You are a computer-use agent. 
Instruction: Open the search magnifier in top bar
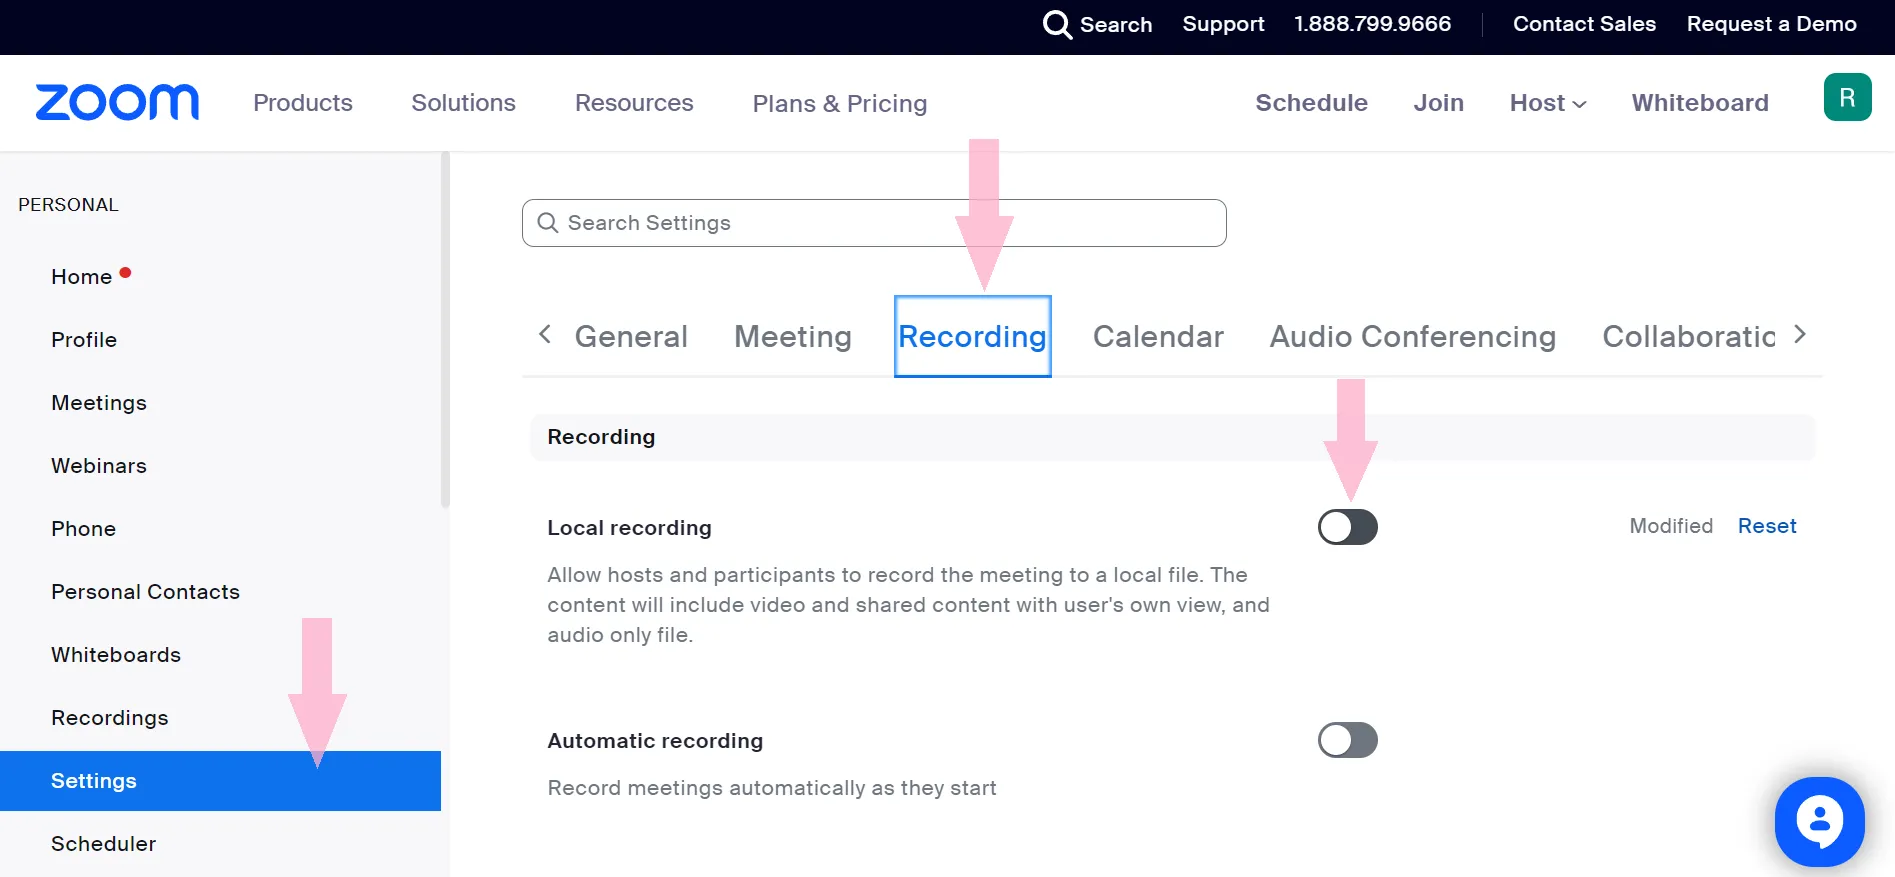pyautogui.click(x=1056, y=24)
